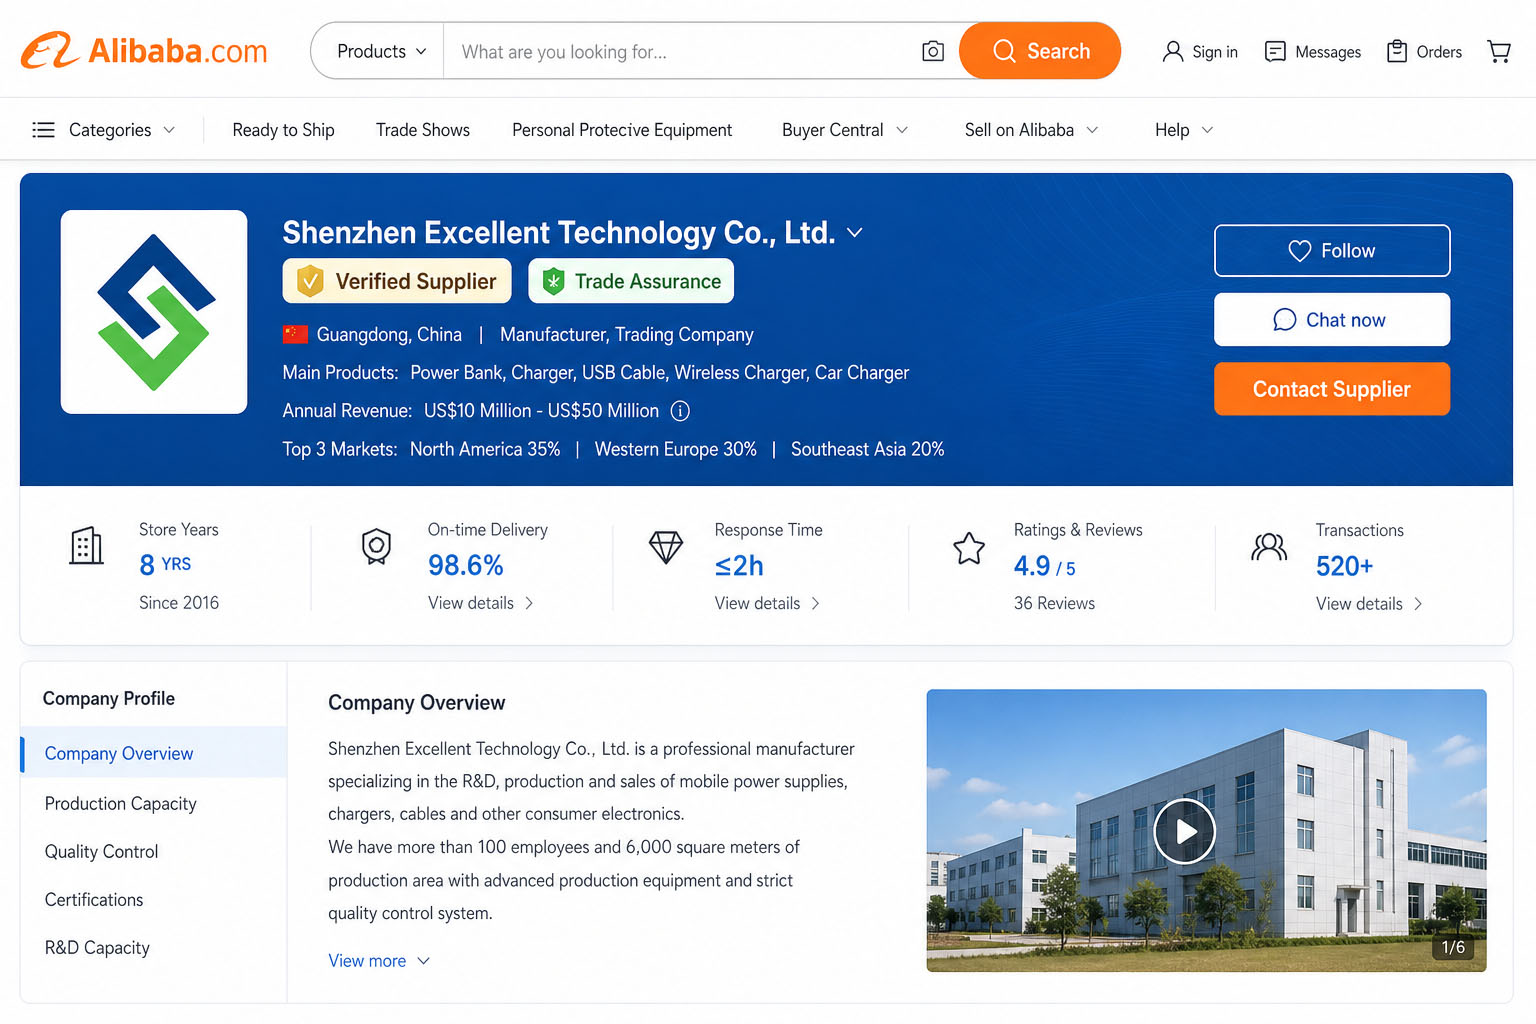Click the Alibaba.com logo

(144, 50)
